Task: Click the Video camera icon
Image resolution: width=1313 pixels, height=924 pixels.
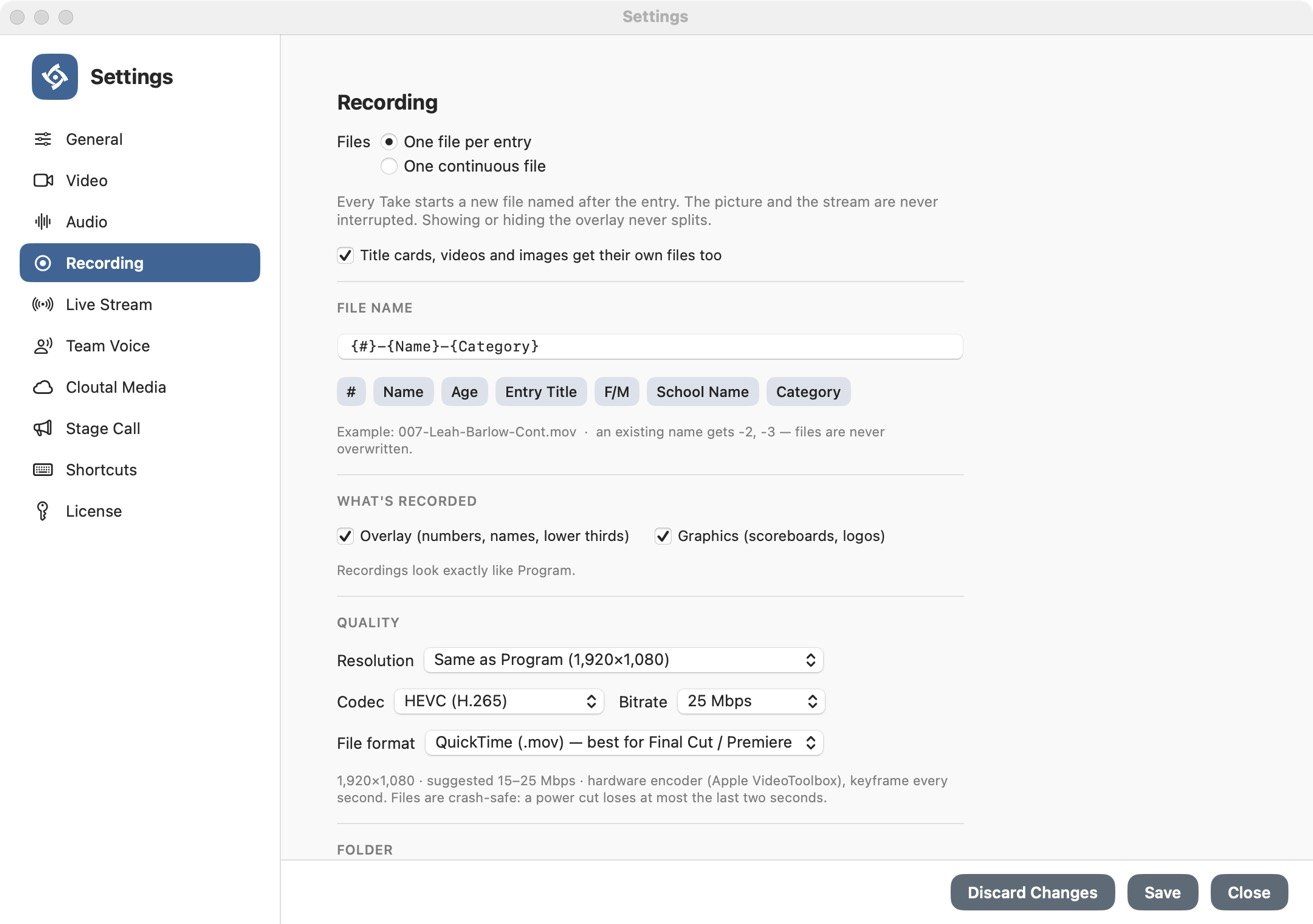Action: coord(43,180)
